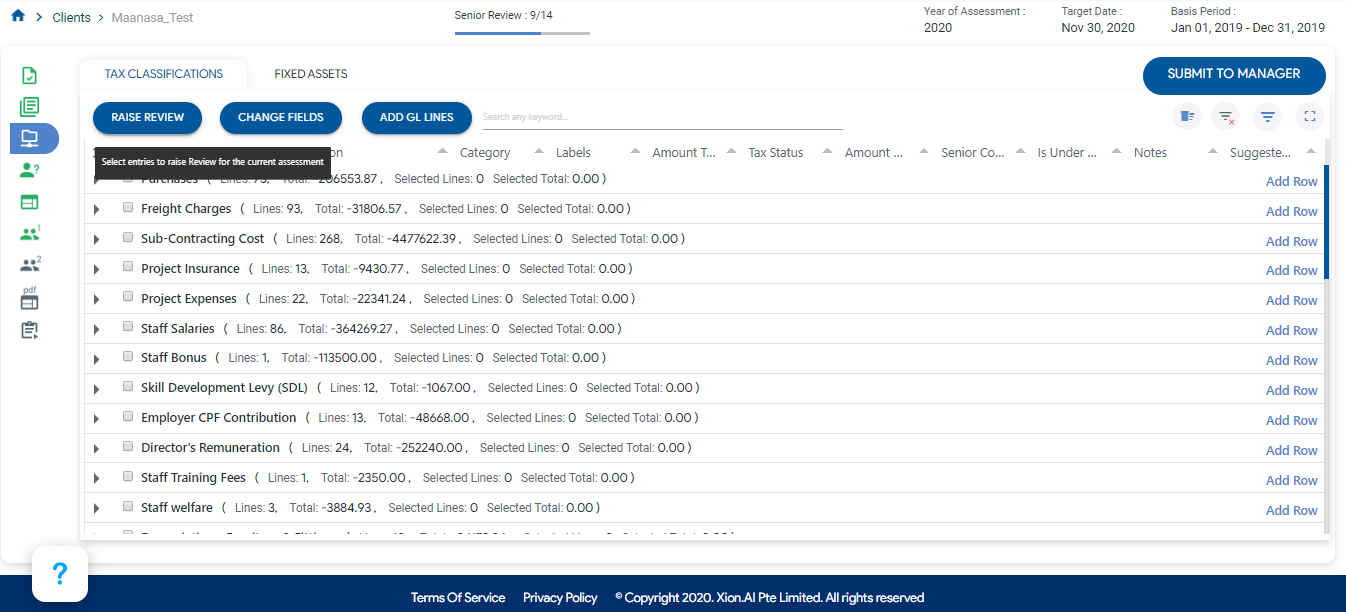1346x612 pixels.
Task: Click the home icon in breadcrumb
Action: (x=17, y=17)
